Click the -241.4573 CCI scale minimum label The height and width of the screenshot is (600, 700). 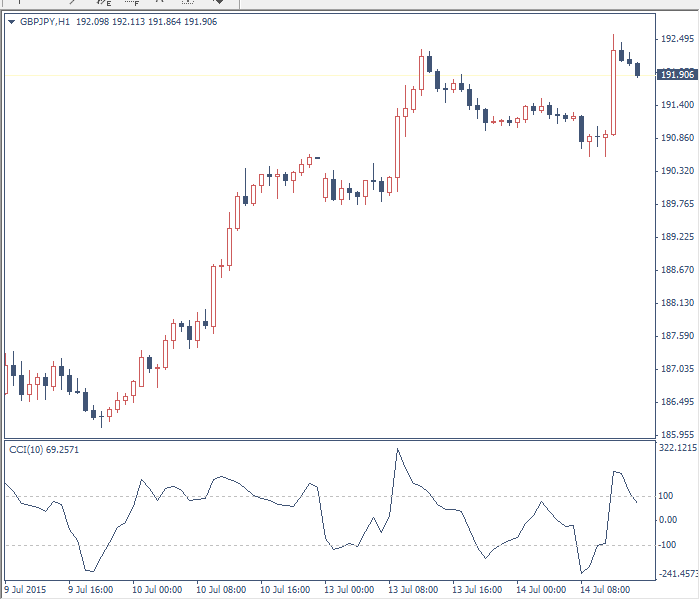(x=678, y=574)
